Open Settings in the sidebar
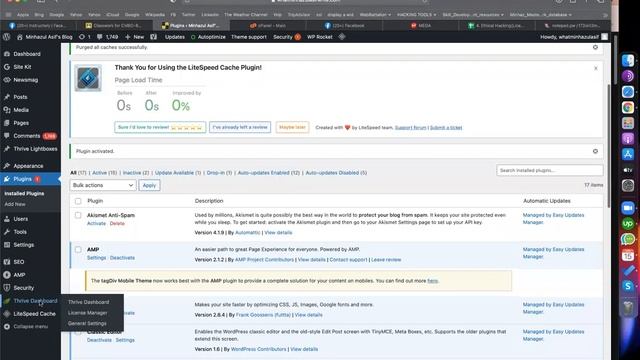Image resolution: width=640 pixels, height=360 pixels. 24,245
